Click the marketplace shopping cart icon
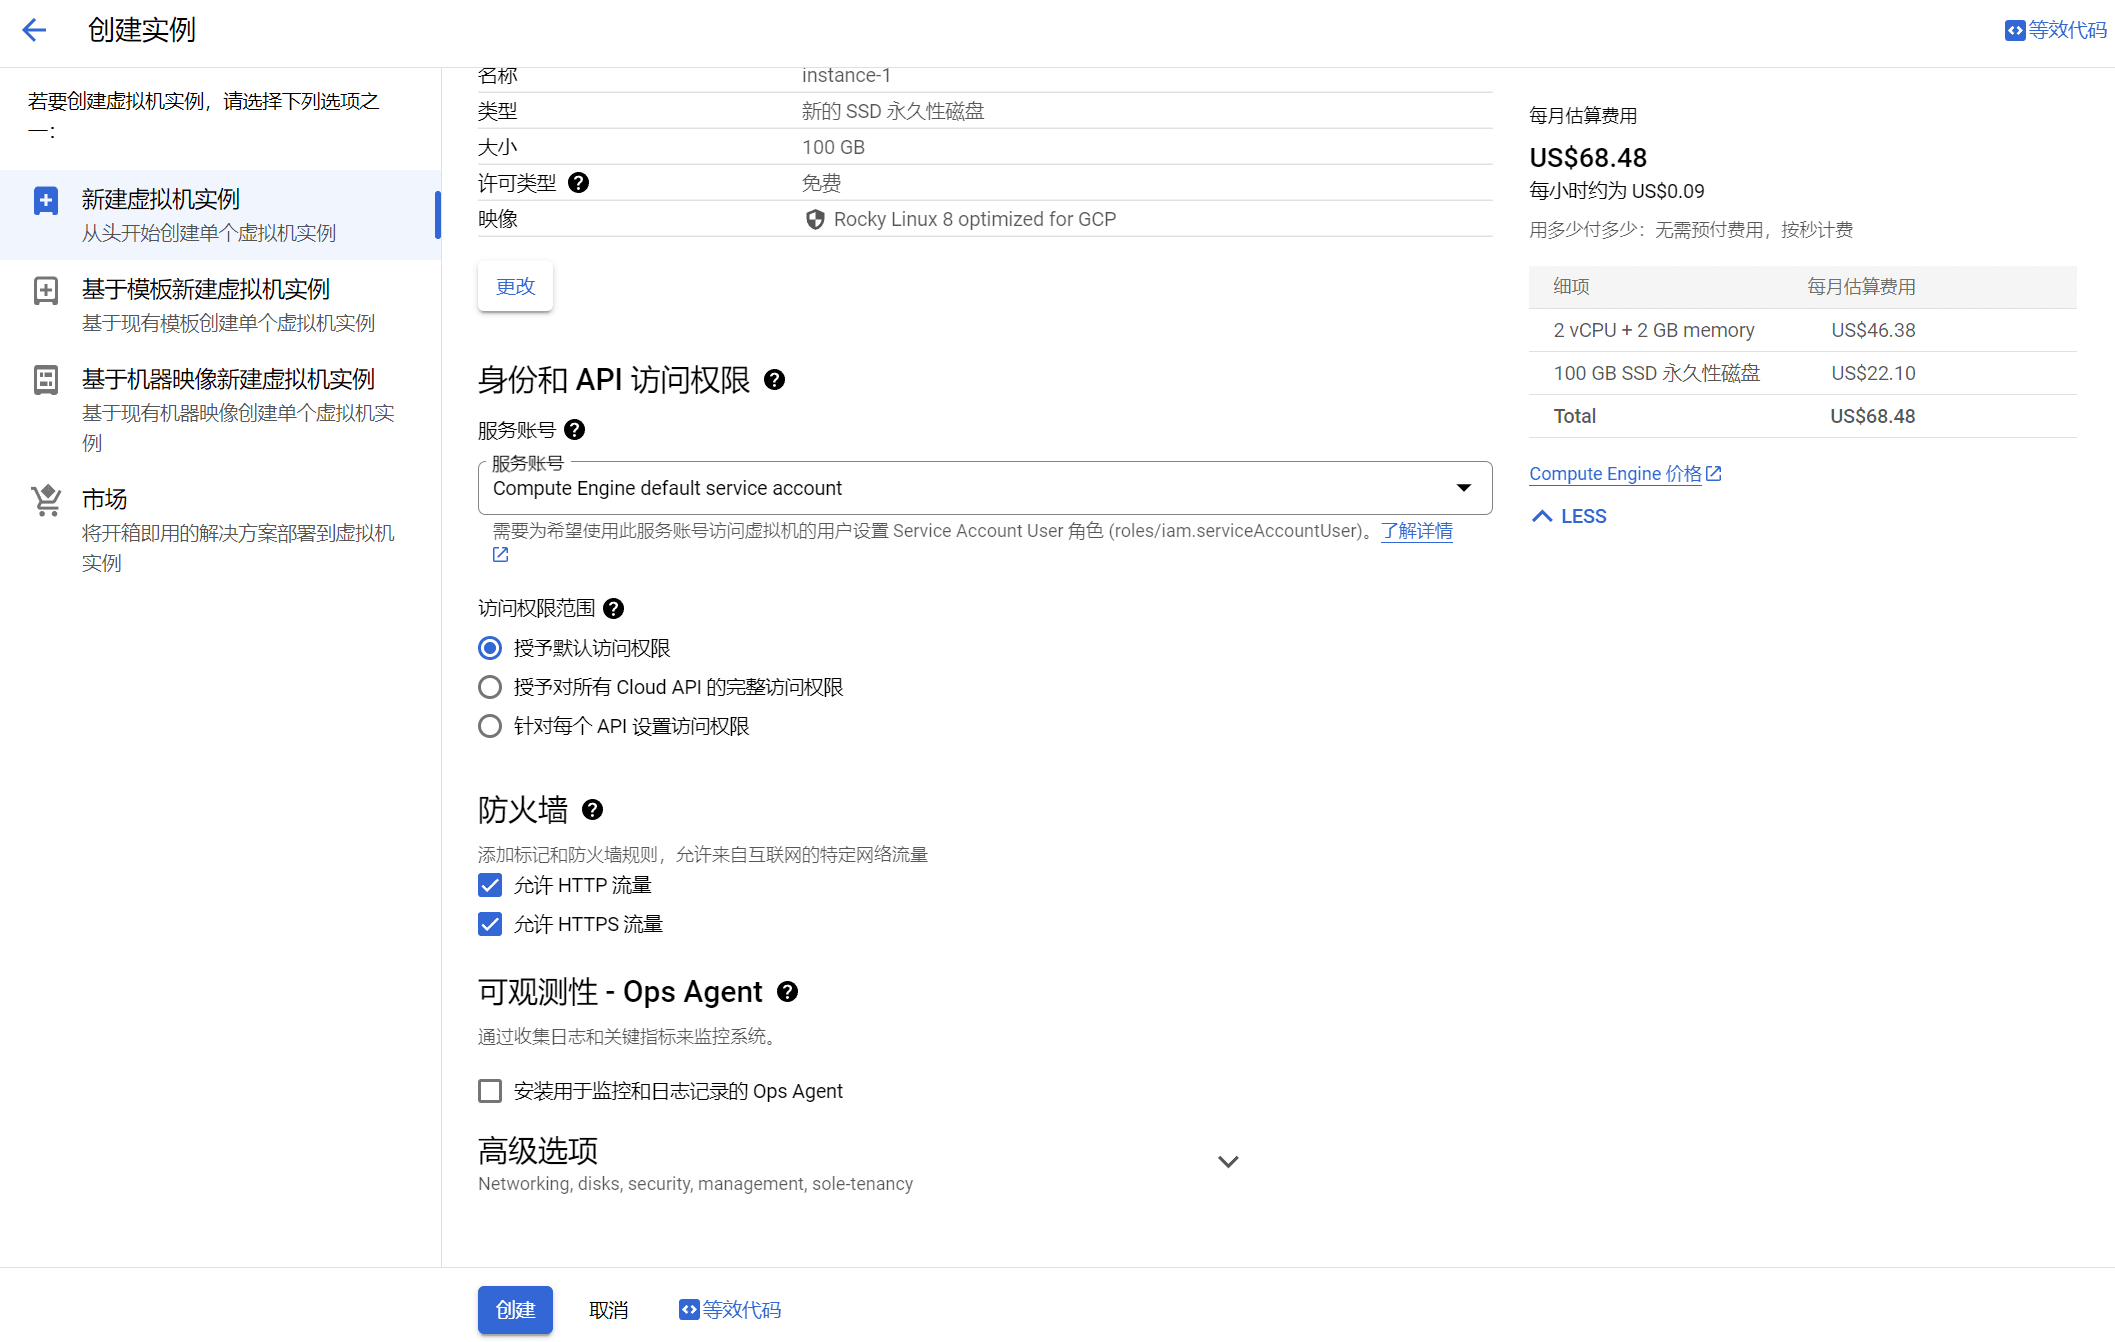2115x1342 pixels. pos(46,500)
